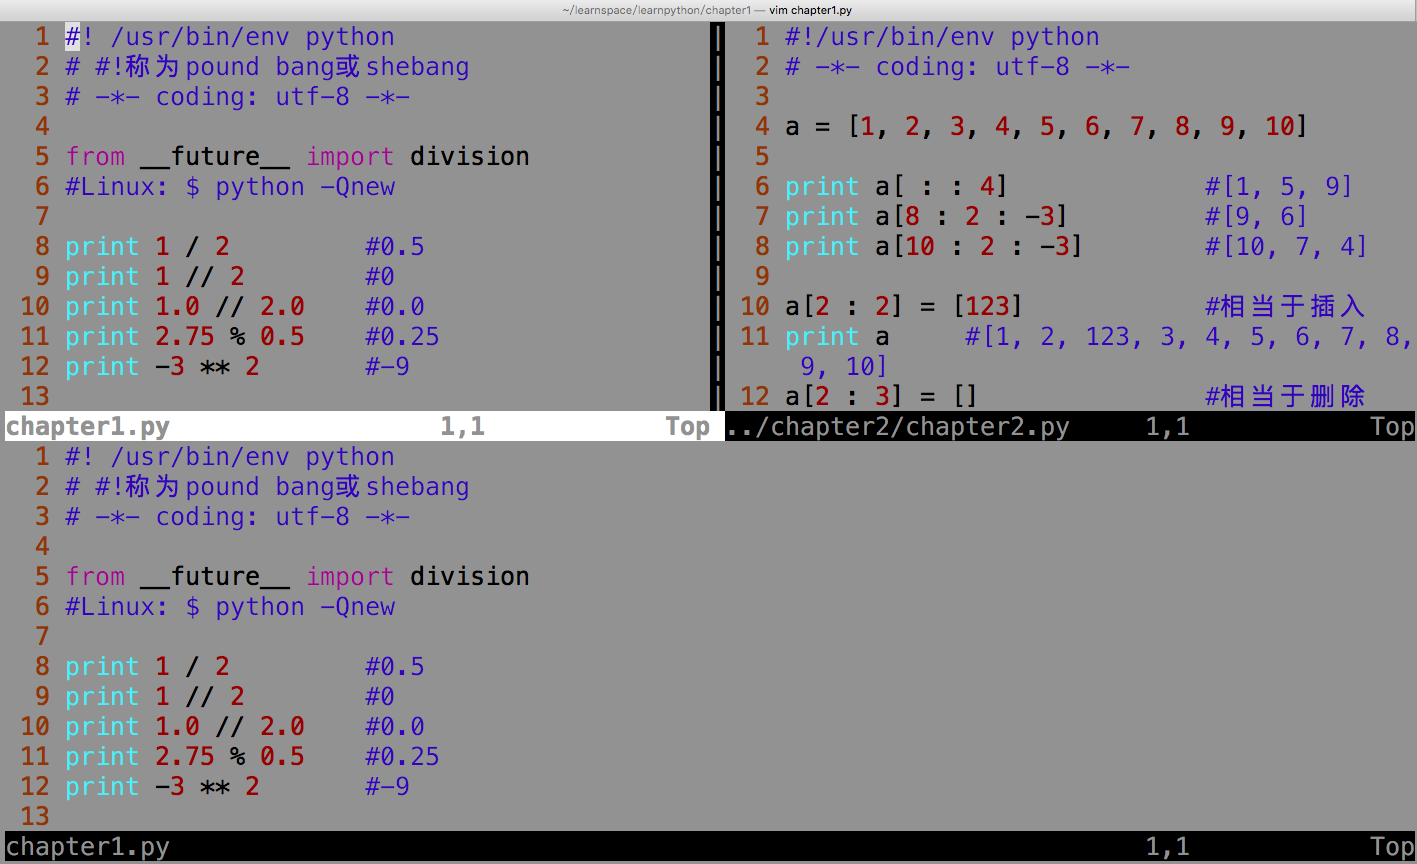Click the '#0.25' comment in upper chapter1.py split
The image size is (1417, 864).
pyautogui.click(x=402, y=337)
